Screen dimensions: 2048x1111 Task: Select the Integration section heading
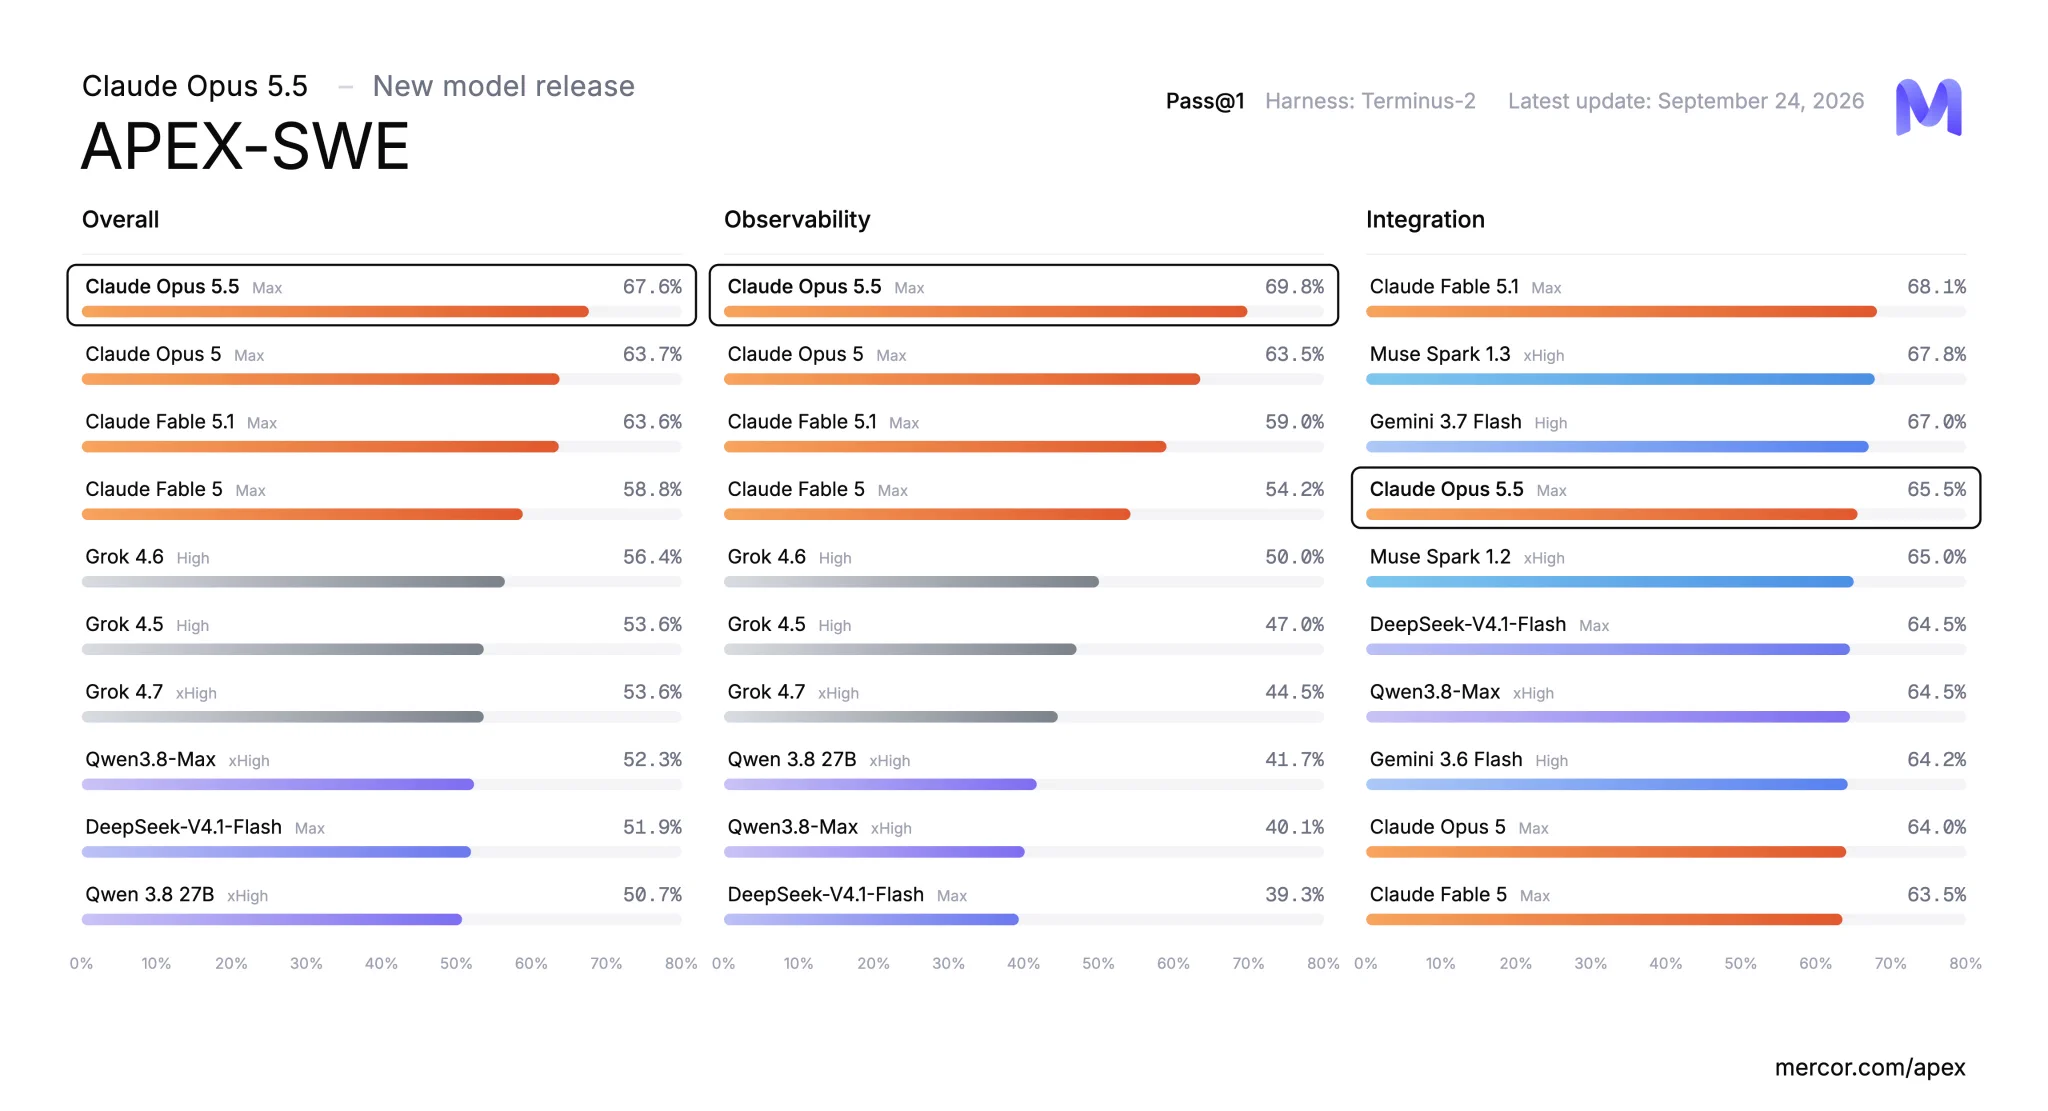pos(1425,219)
